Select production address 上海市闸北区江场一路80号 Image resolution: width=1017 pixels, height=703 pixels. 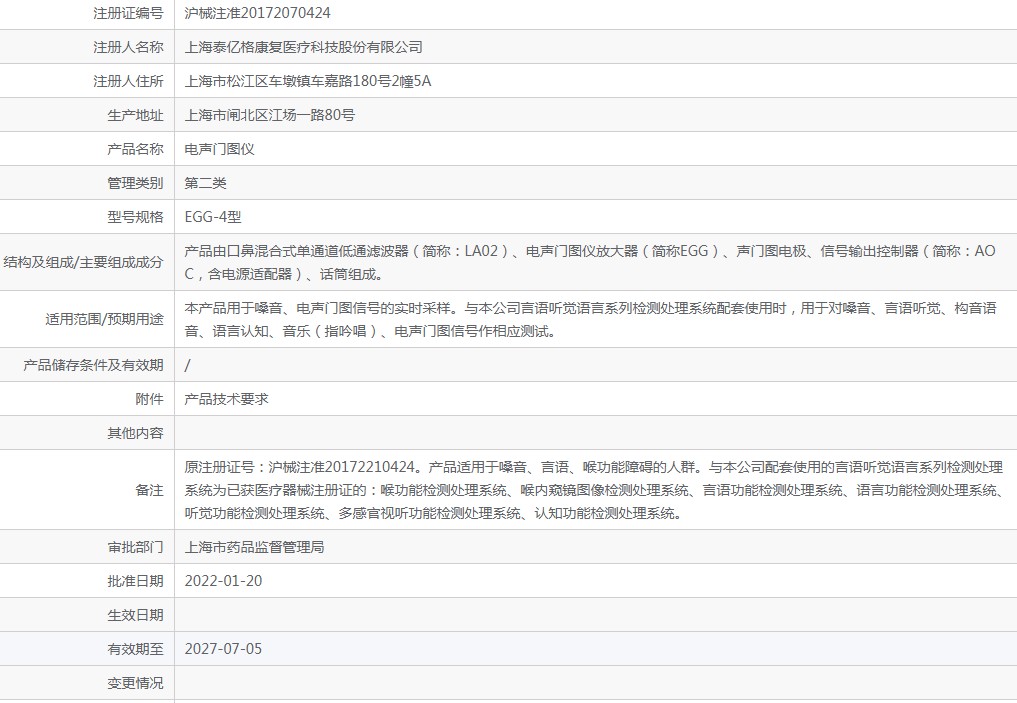(270, 115)
